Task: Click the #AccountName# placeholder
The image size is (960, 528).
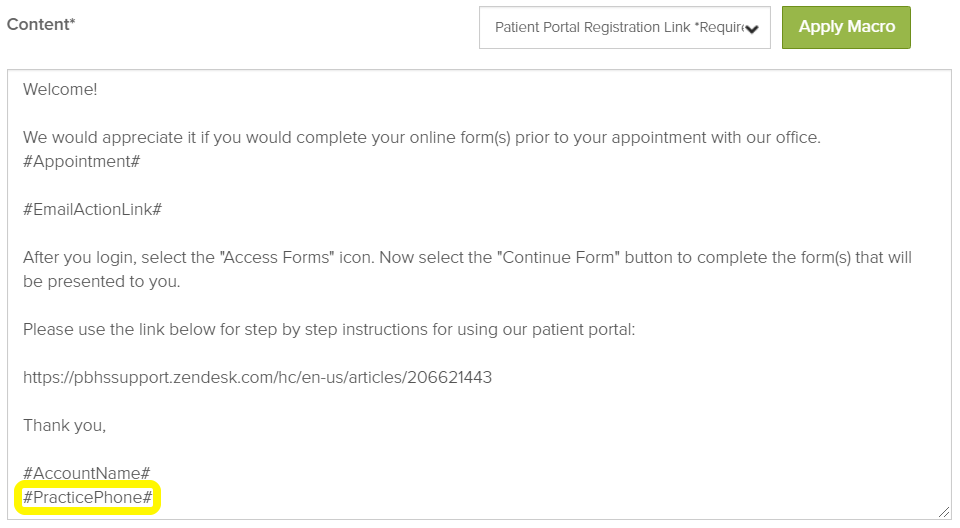Action: point(86,473)
